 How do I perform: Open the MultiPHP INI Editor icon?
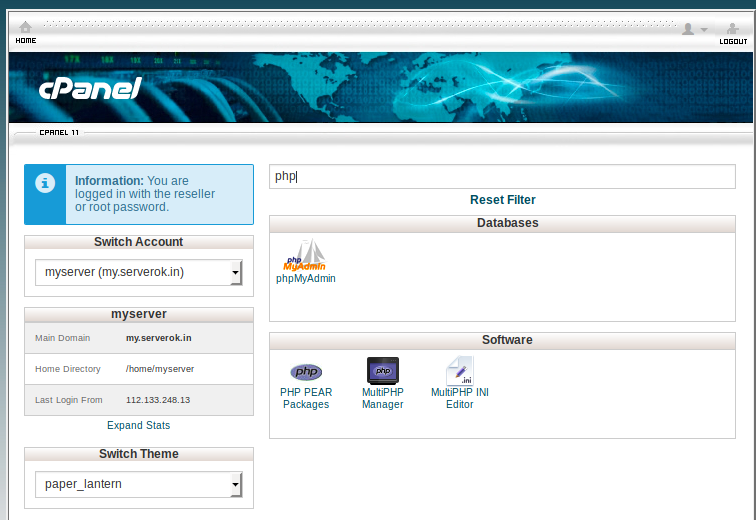(x=459, y=371)
